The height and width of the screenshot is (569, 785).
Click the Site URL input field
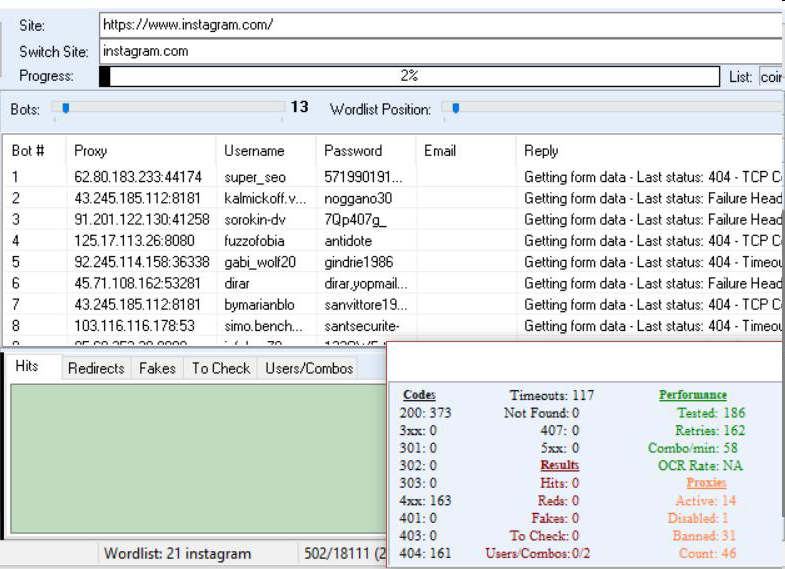pyautogui.click(x=442, y=25)
